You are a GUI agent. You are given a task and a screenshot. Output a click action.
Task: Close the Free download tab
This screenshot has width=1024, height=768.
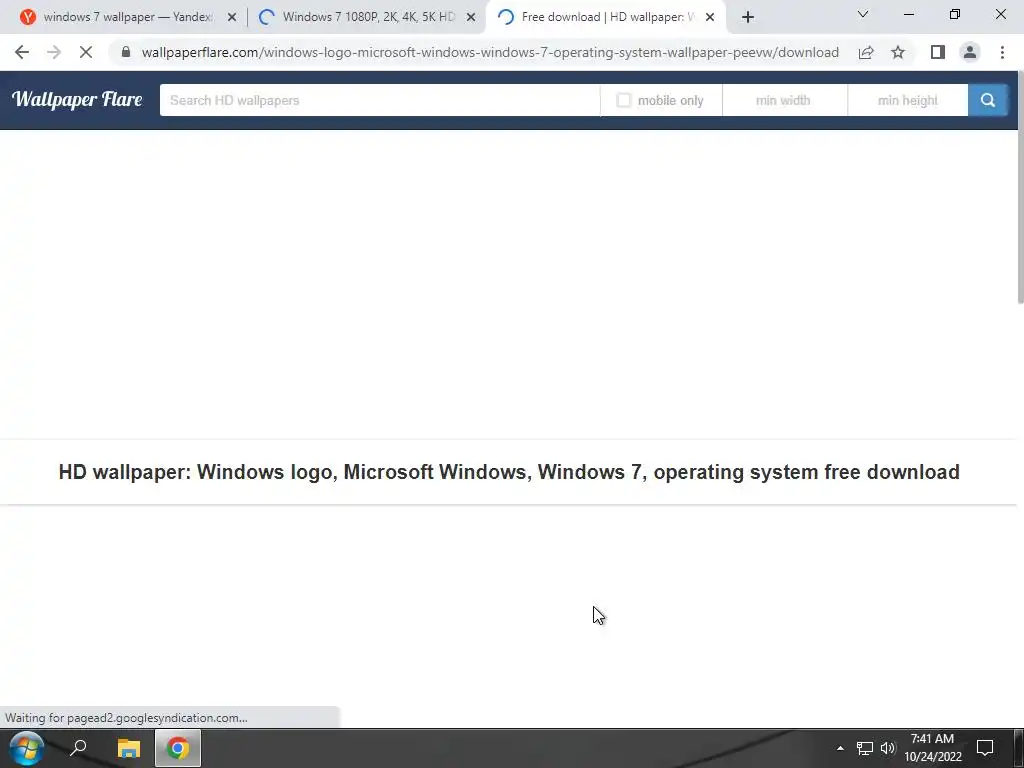(x=710, y=18)
